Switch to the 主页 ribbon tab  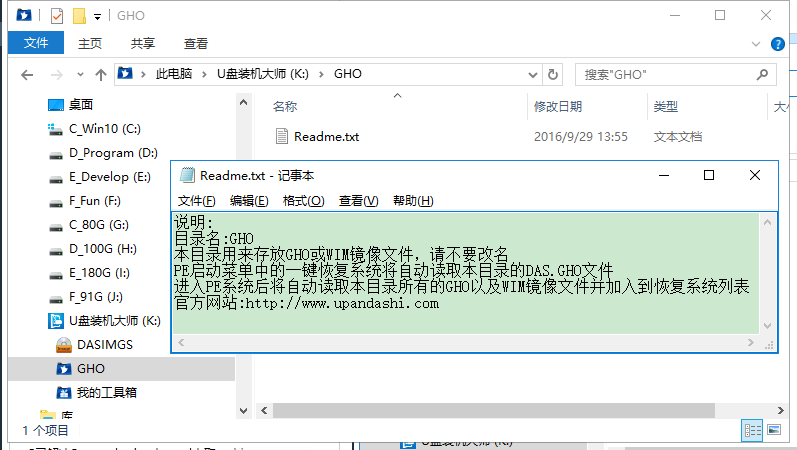click(x=90, y=44)
